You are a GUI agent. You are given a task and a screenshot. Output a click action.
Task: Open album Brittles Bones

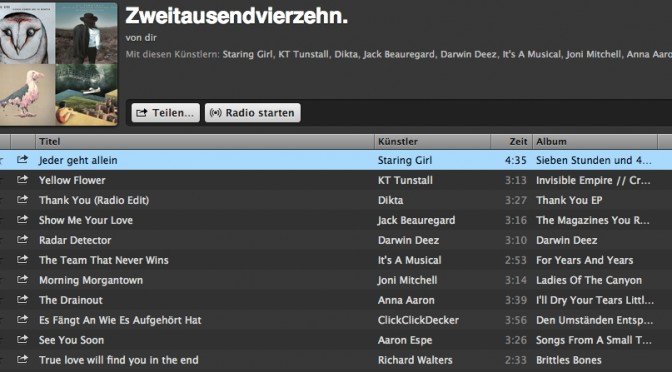point(569,360)
